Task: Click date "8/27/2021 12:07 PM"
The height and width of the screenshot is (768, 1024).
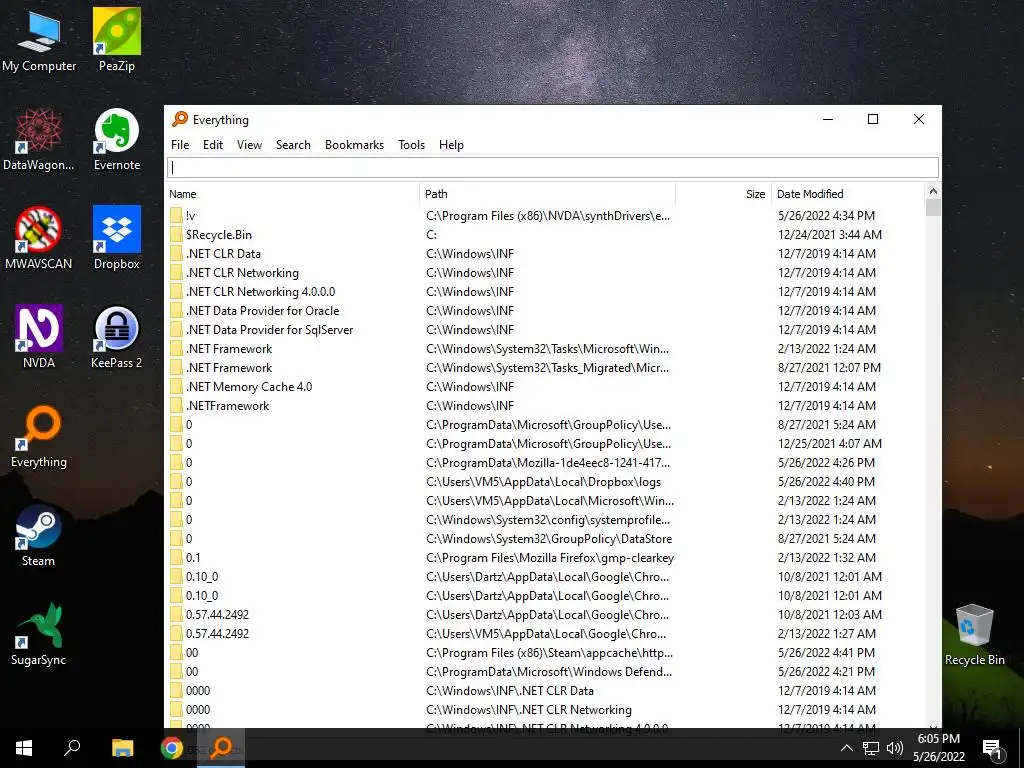Action: [829, 368]
